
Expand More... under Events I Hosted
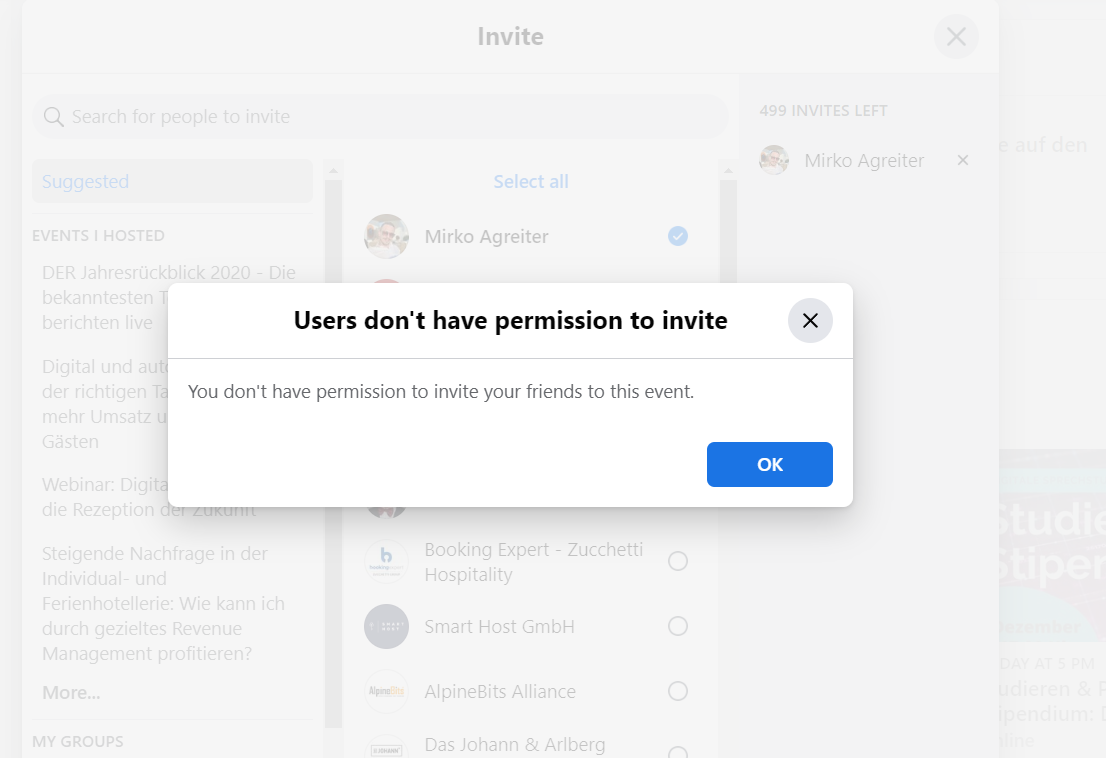(x=71, y=693)
